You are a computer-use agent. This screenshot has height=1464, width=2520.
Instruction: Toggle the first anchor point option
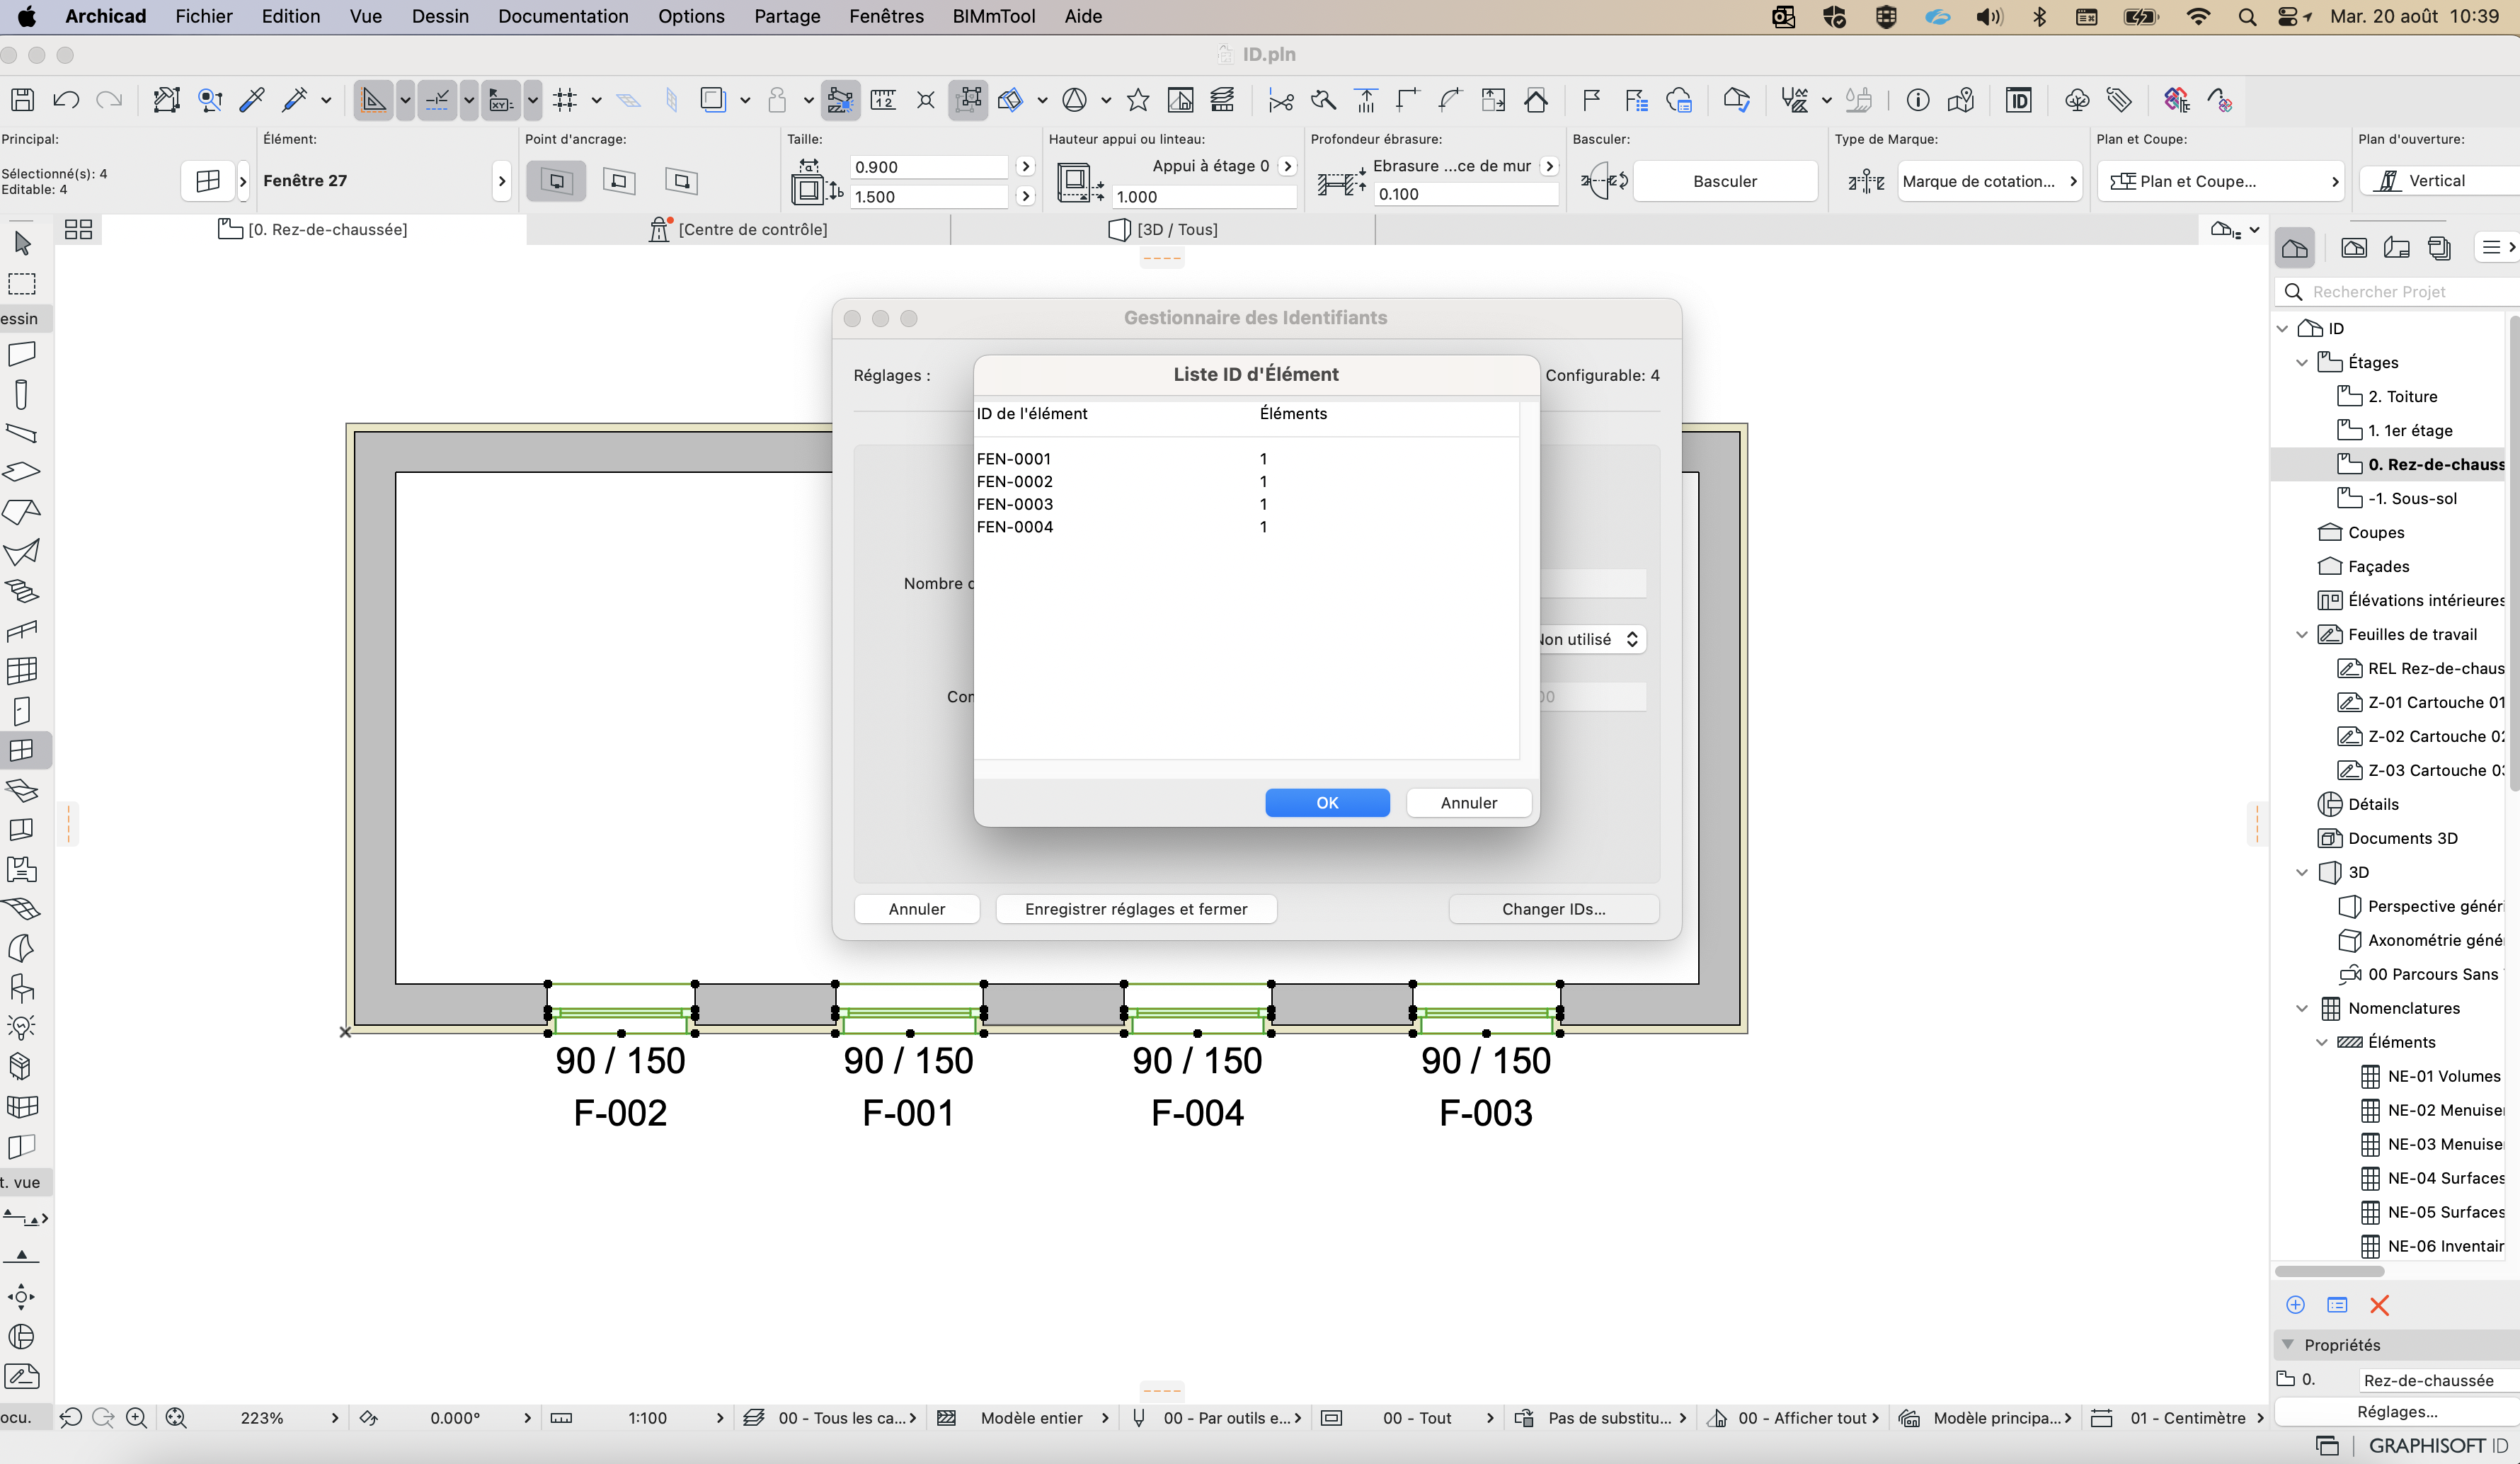pyautogui.click(x=556, y=181)
